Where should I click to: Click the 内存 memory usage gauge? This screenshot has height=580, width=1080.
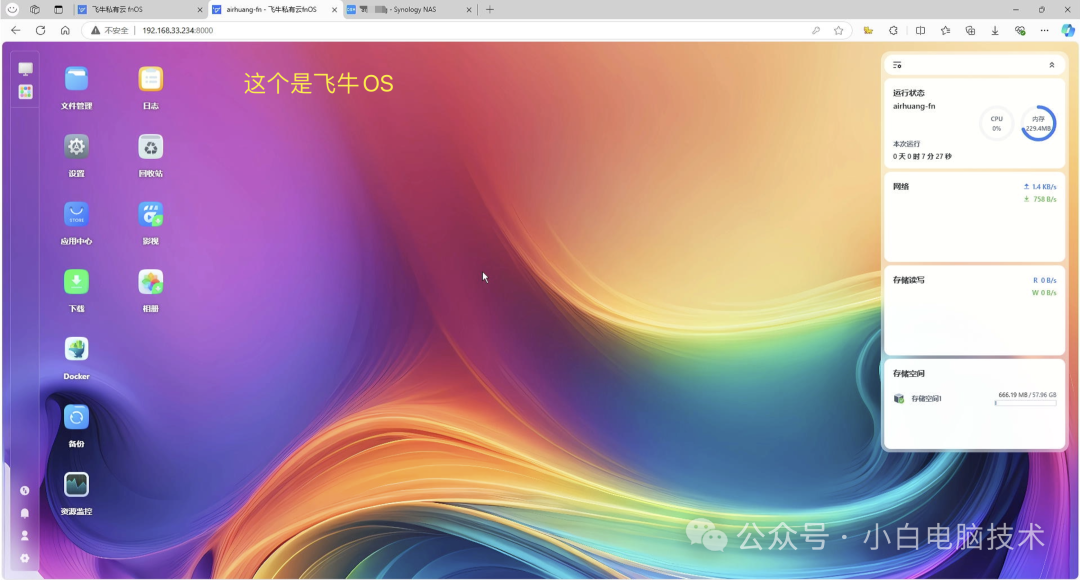[1038, 124]
